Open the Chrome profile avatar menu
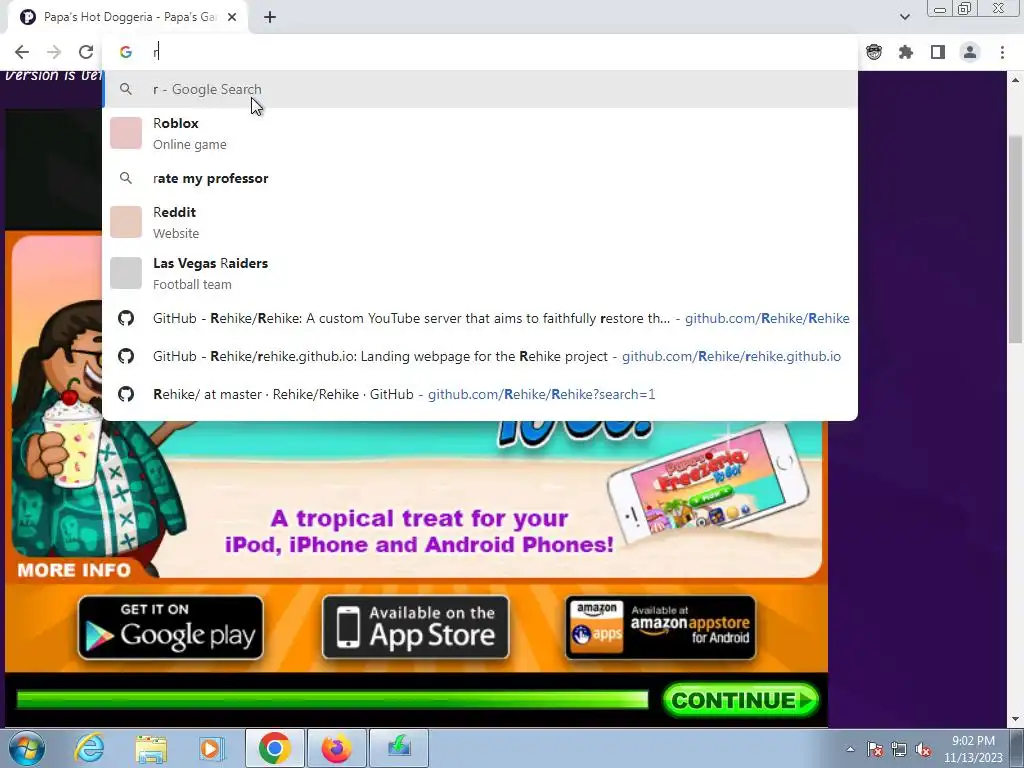 [970, 52]
